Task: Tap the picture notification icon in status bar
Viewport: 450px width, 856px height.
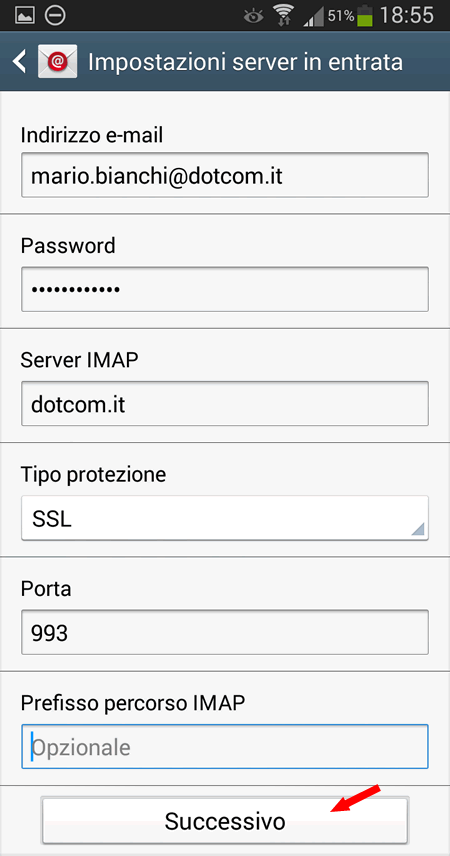Action: [x=25, y=15]
